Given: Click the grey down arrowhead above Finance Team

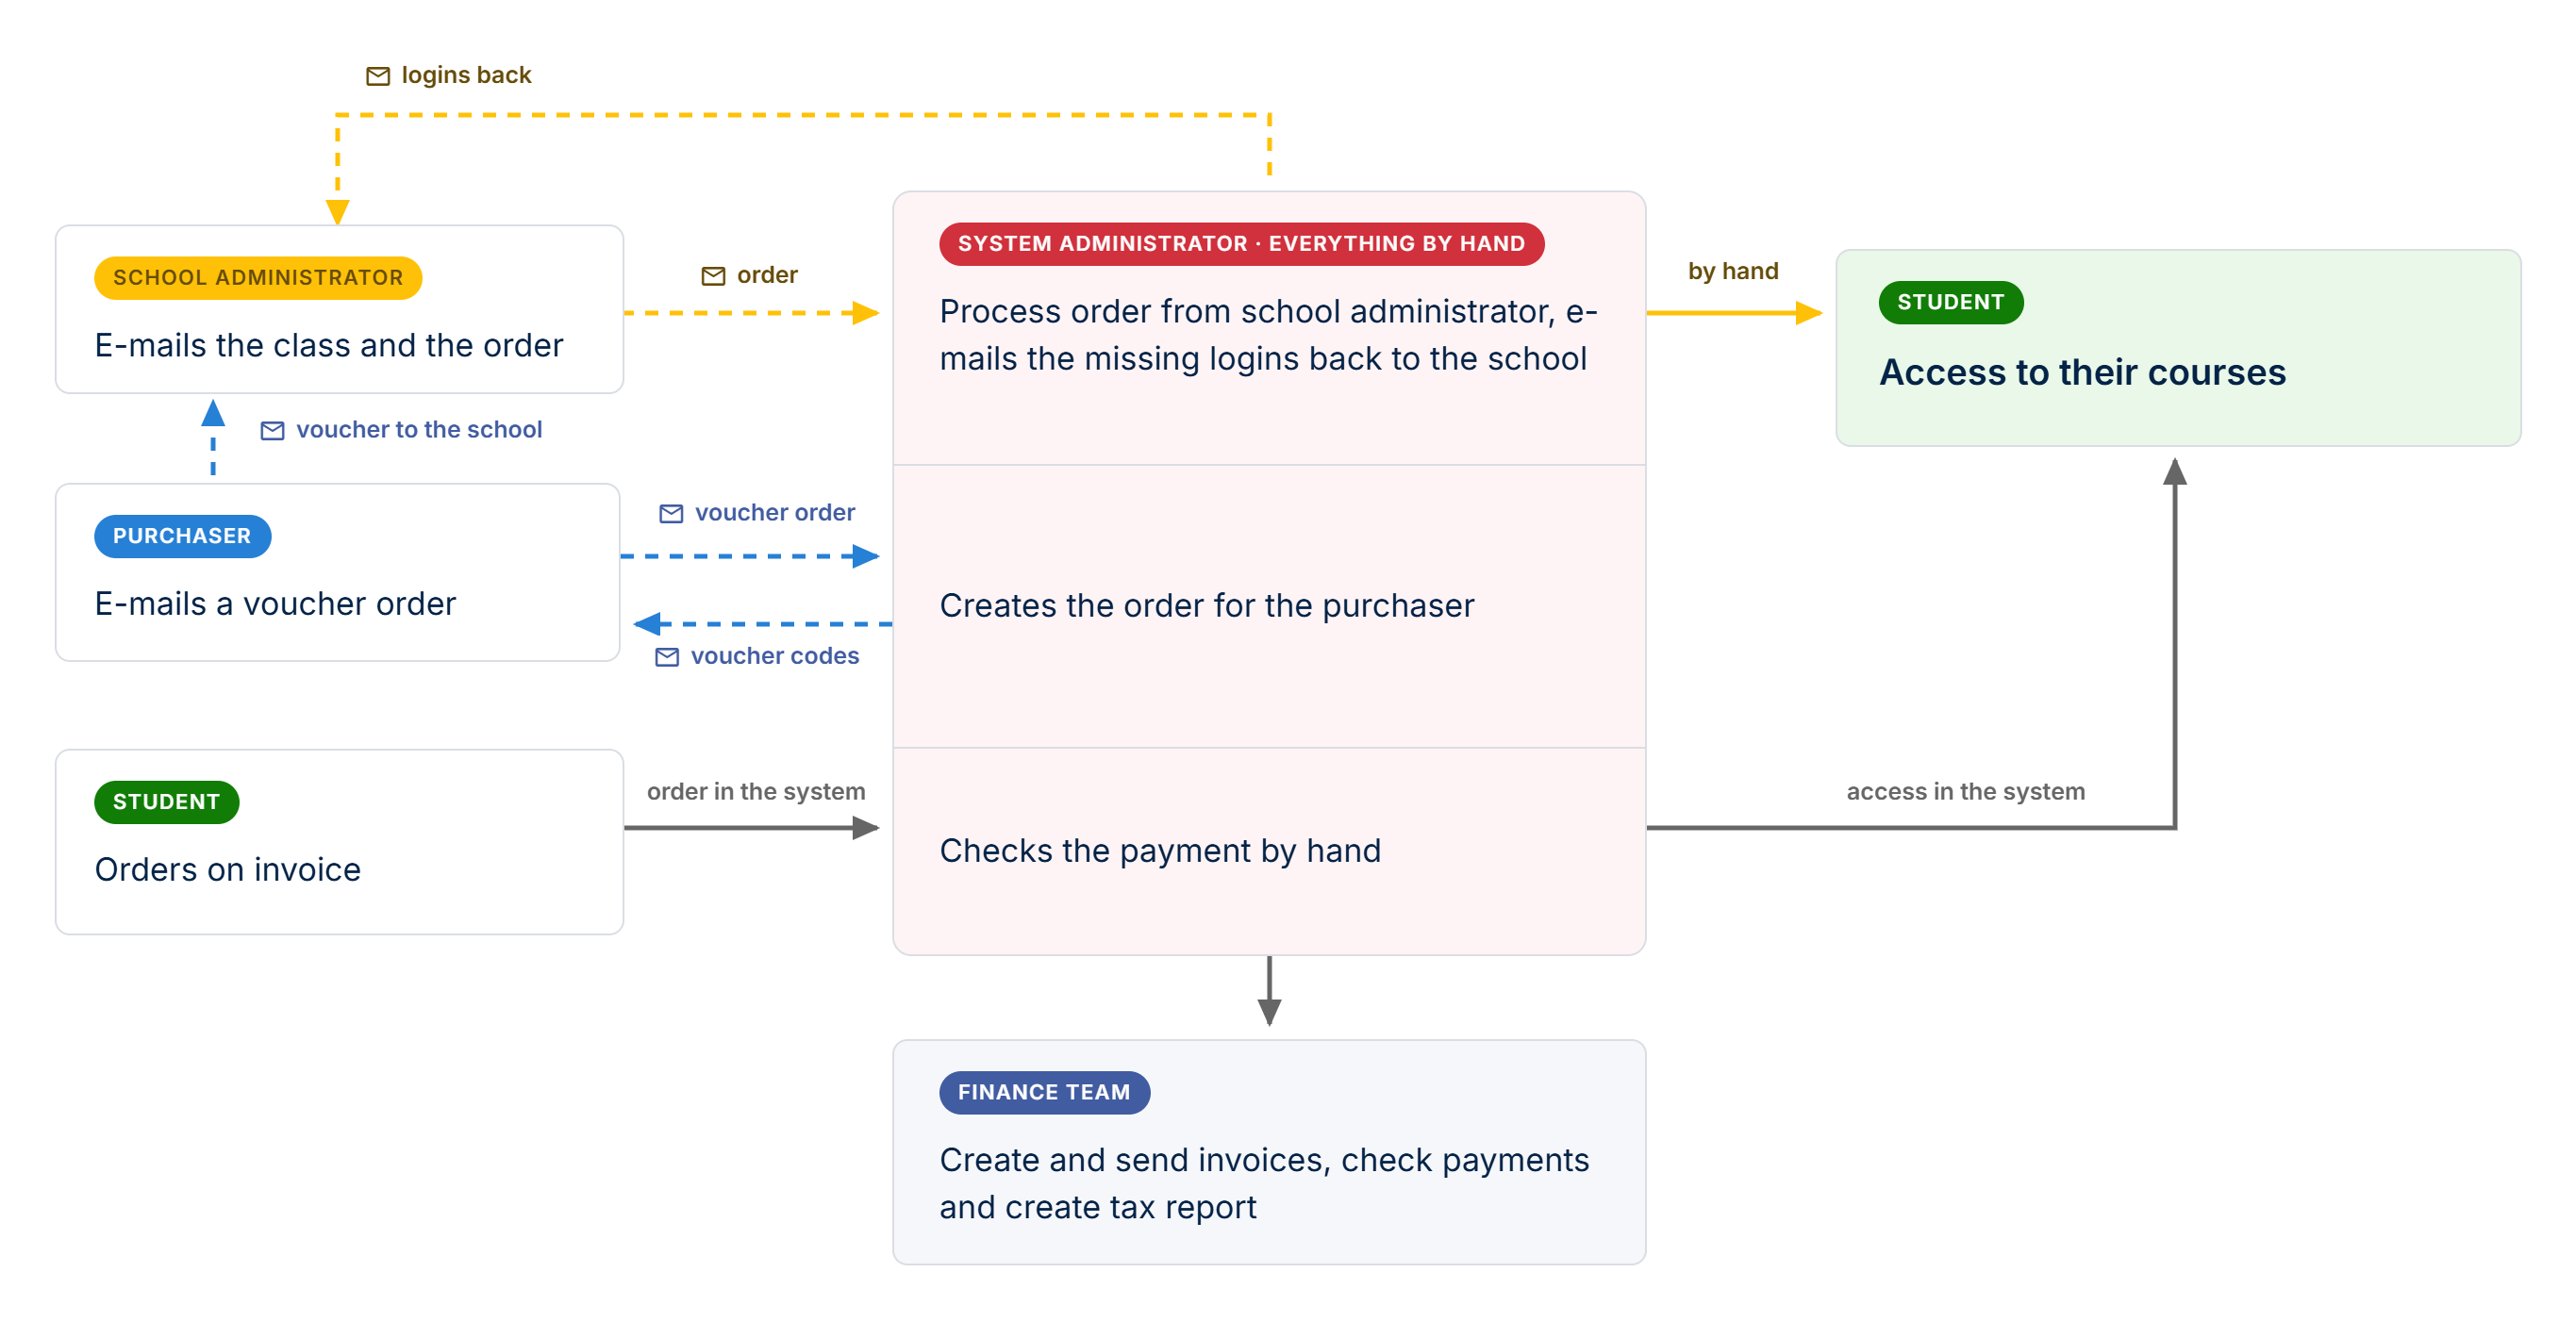Looking at the screenshot, I should pos(1269,1012).
